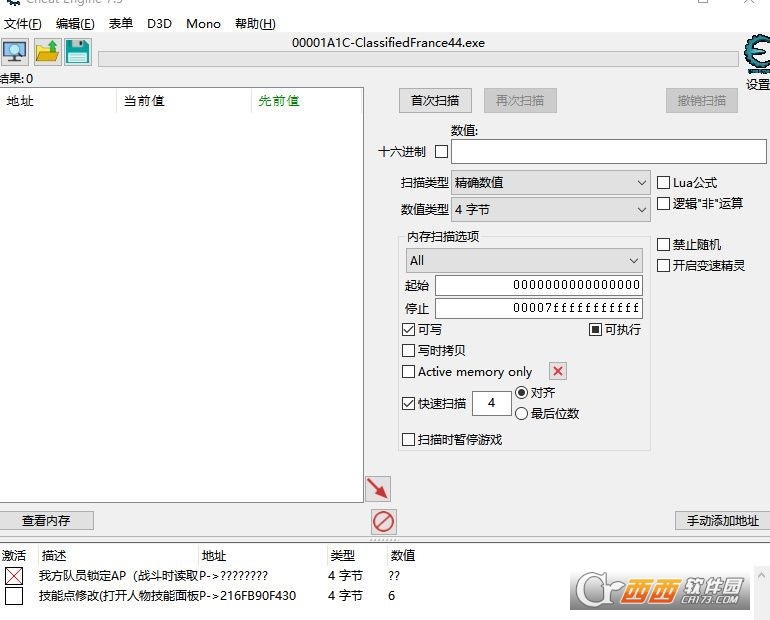
Task: Toggle activation box for 我方队员锁定AP entry
Action: coord(14,576)
